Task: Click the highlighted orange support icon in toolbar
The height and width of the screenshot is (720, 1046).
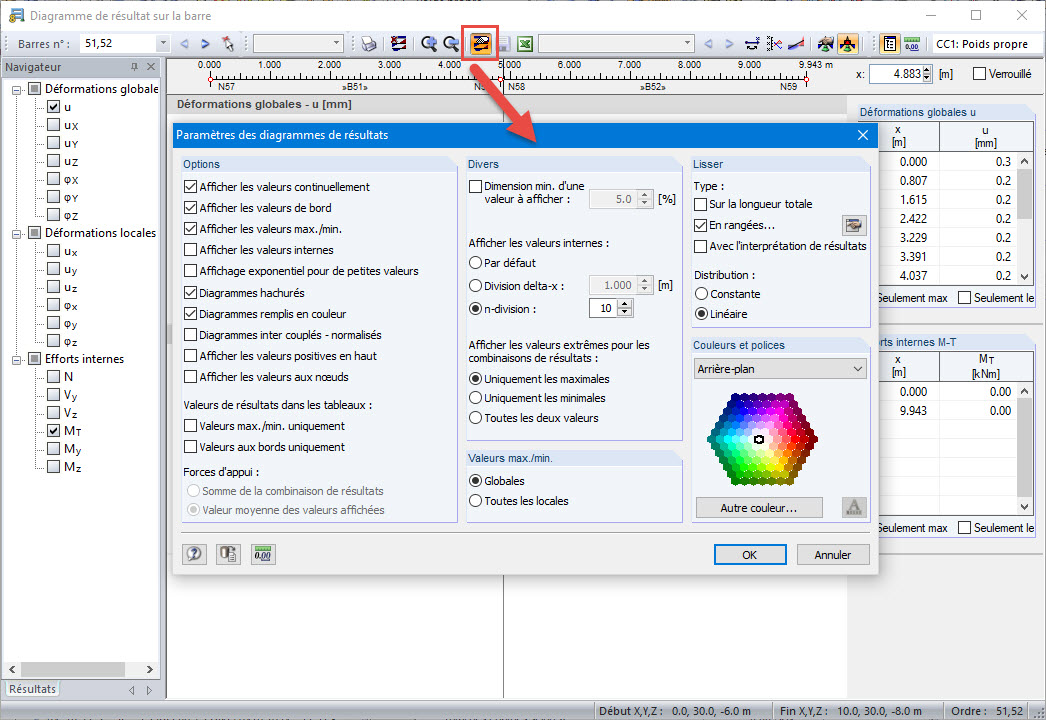Action: pos(848,44)
